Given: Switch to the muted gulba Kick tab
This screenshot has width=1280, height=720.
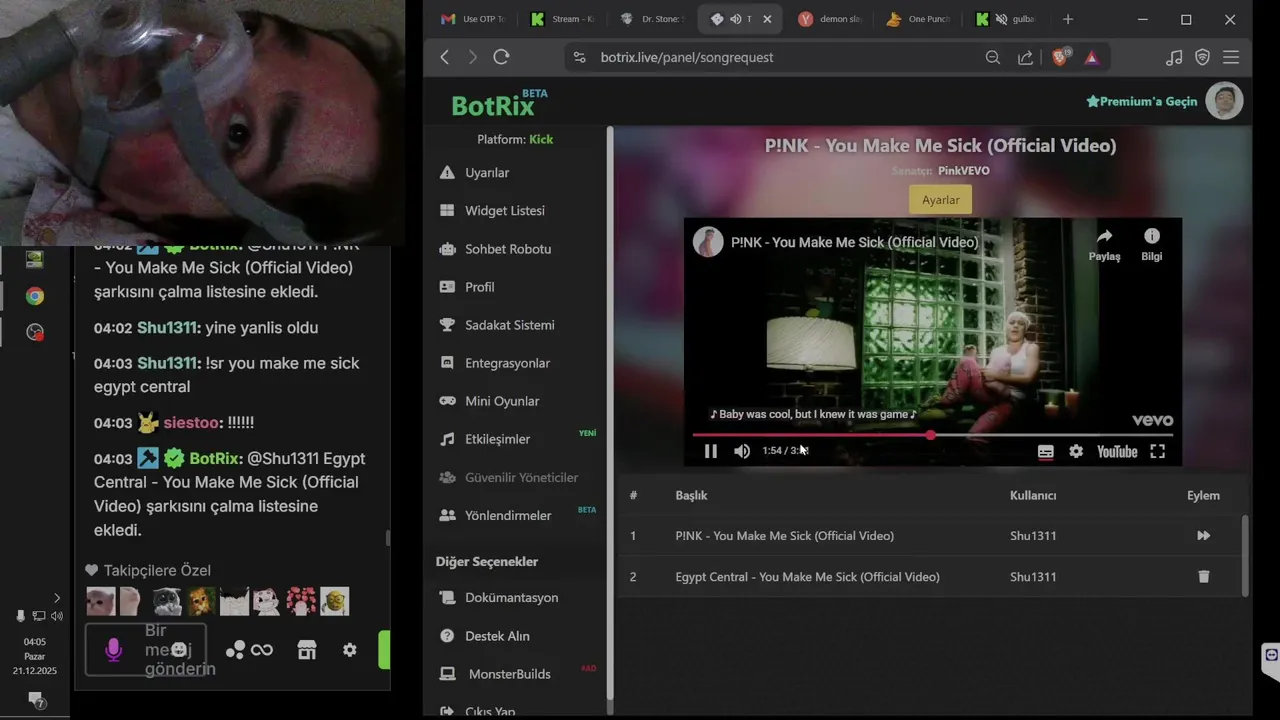Looking at the screenshot, I should (x=1008, y=19).
